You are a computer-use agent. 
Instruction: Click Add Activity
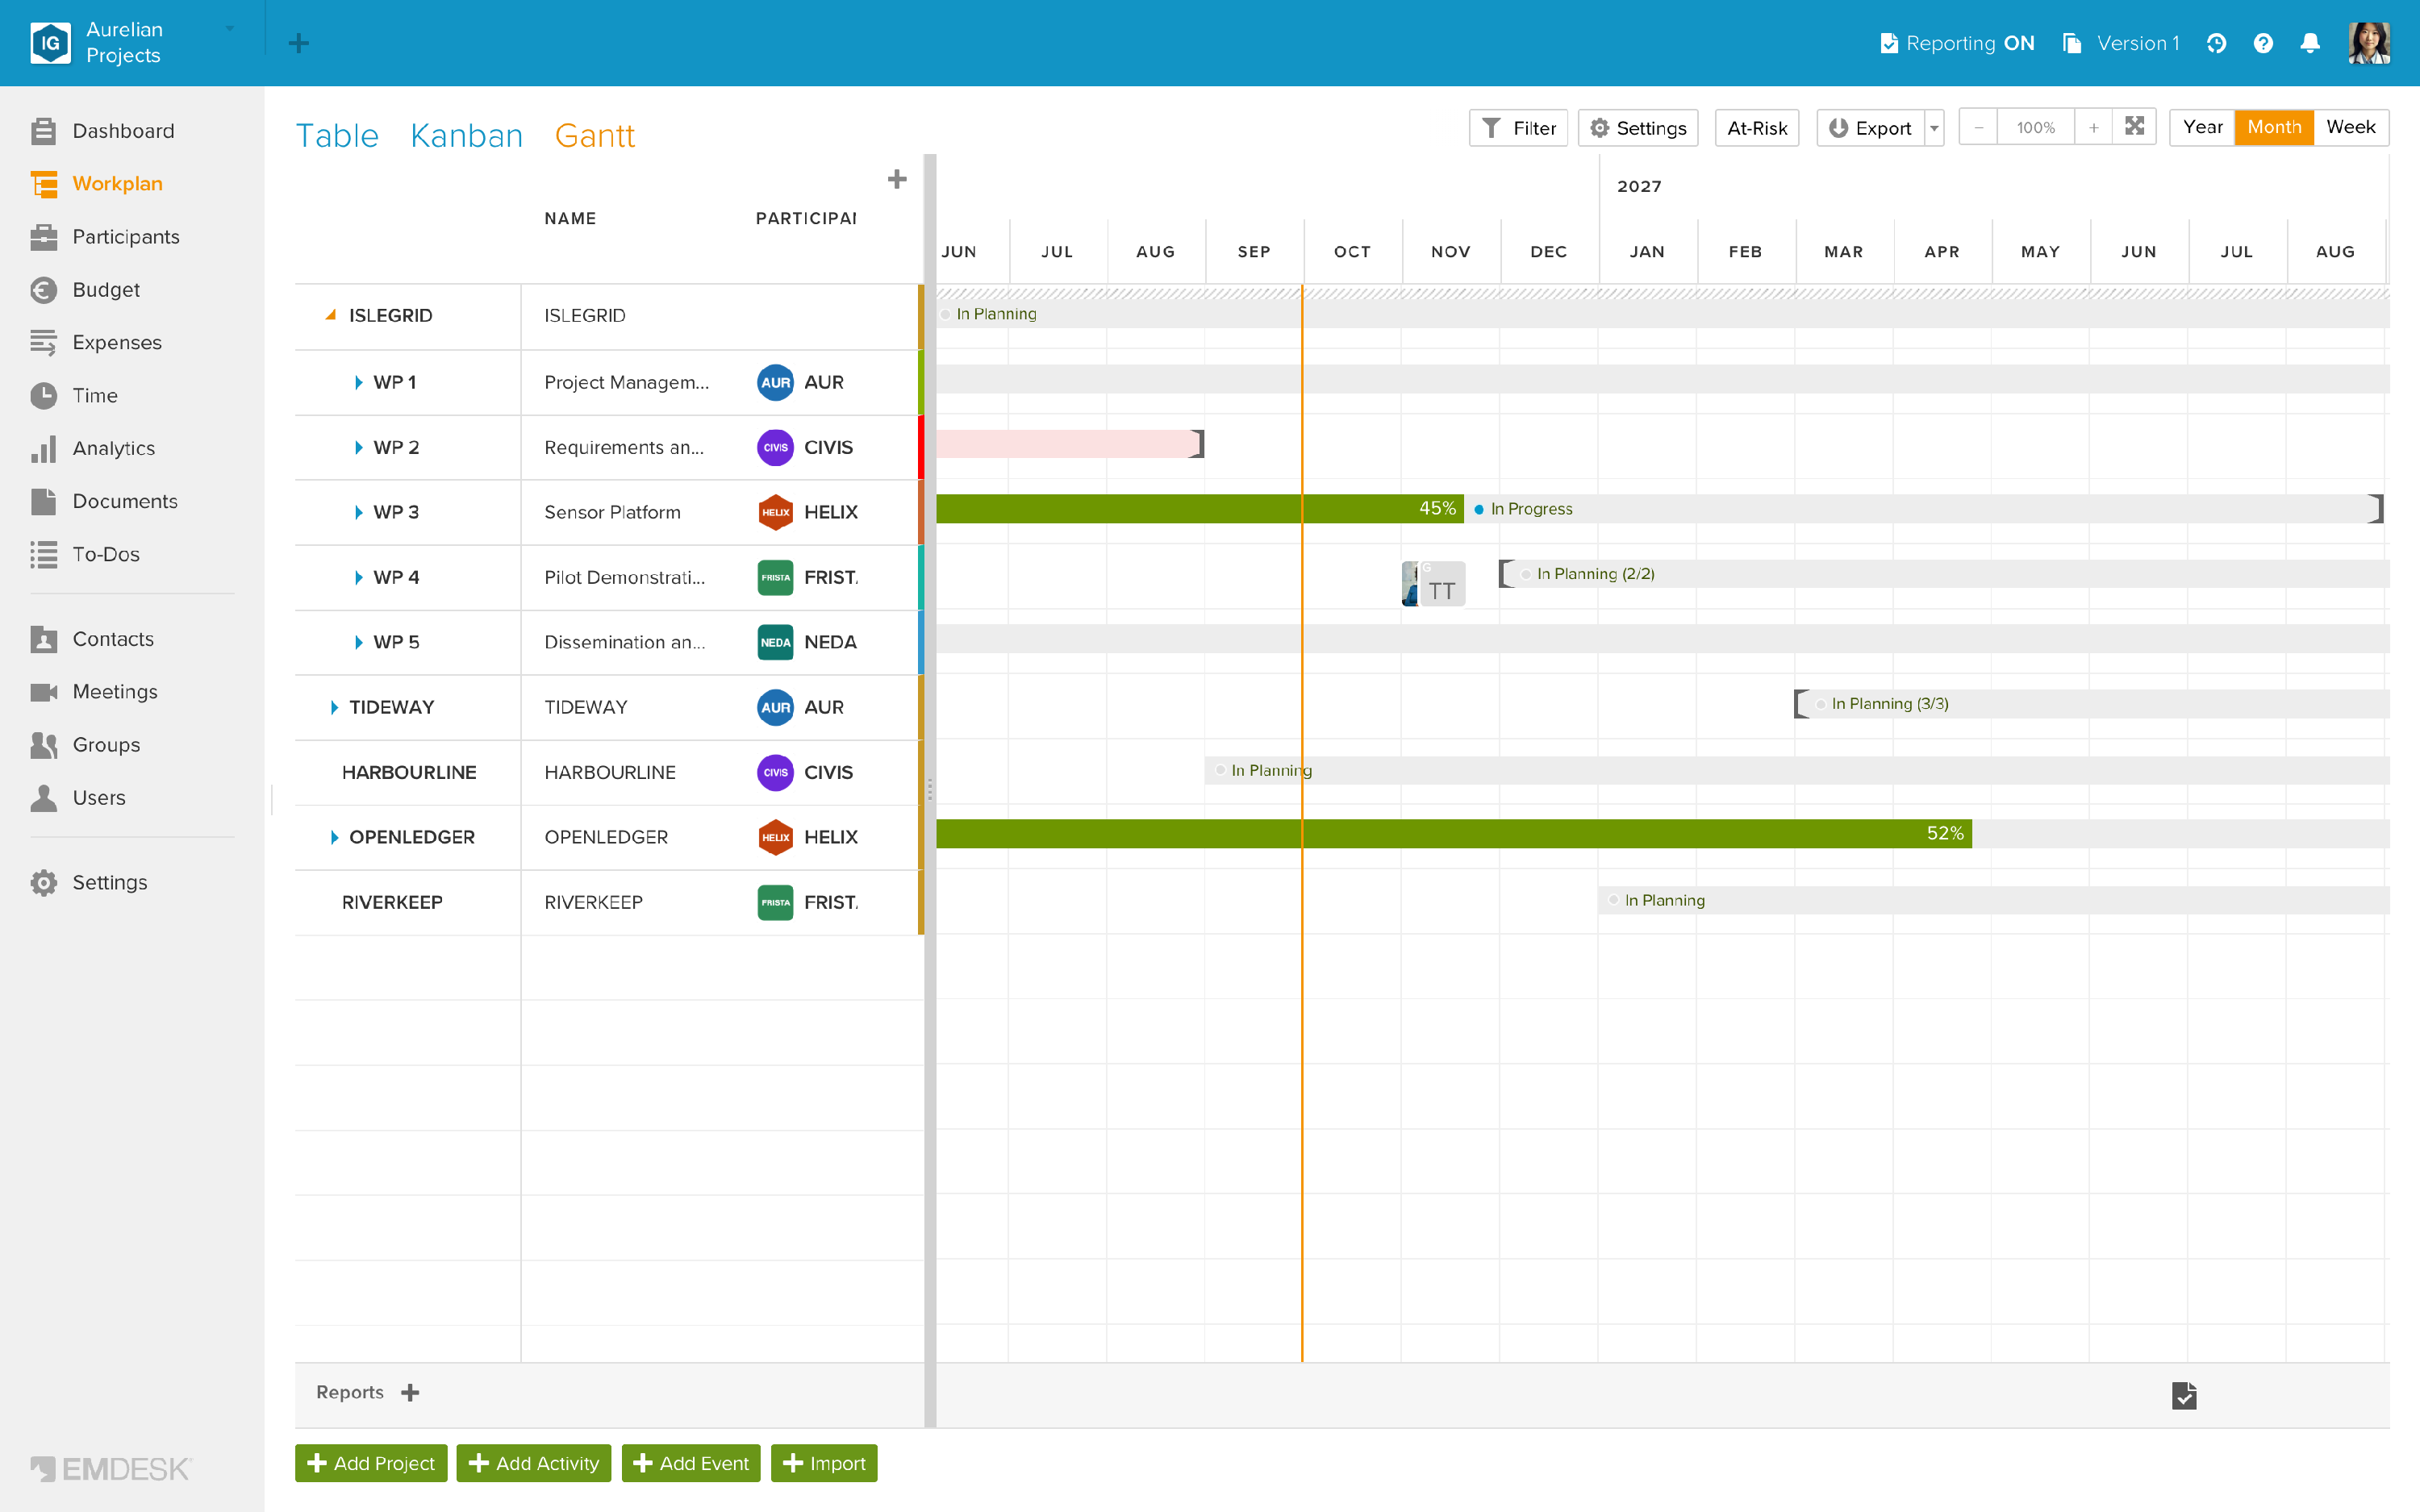click(534, 1463)
